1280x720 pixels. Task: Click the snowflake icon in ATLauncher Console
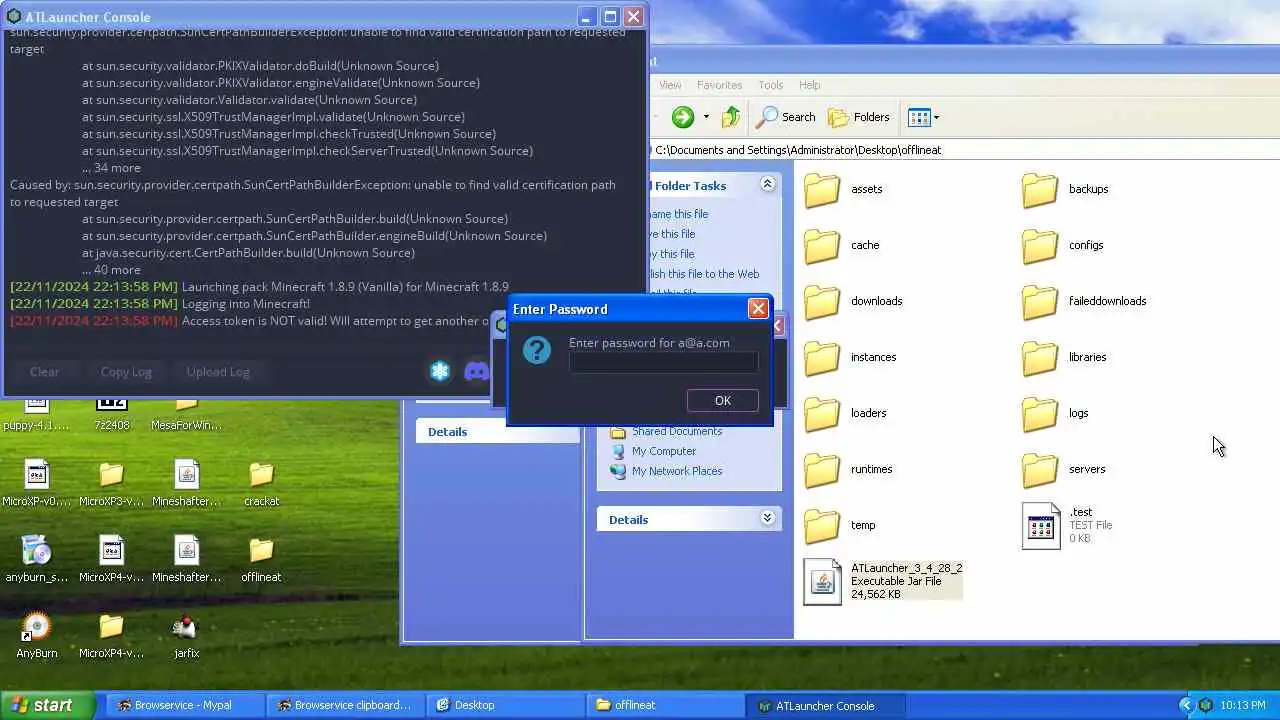(x=440, y=371)
